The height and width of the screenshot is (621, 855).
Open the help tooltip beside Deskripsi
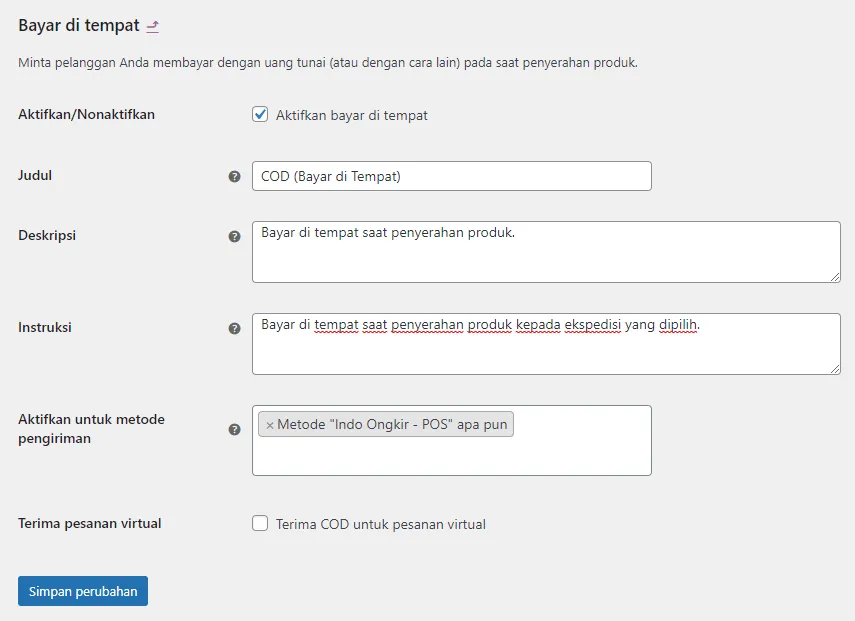(x=234, y=236)
